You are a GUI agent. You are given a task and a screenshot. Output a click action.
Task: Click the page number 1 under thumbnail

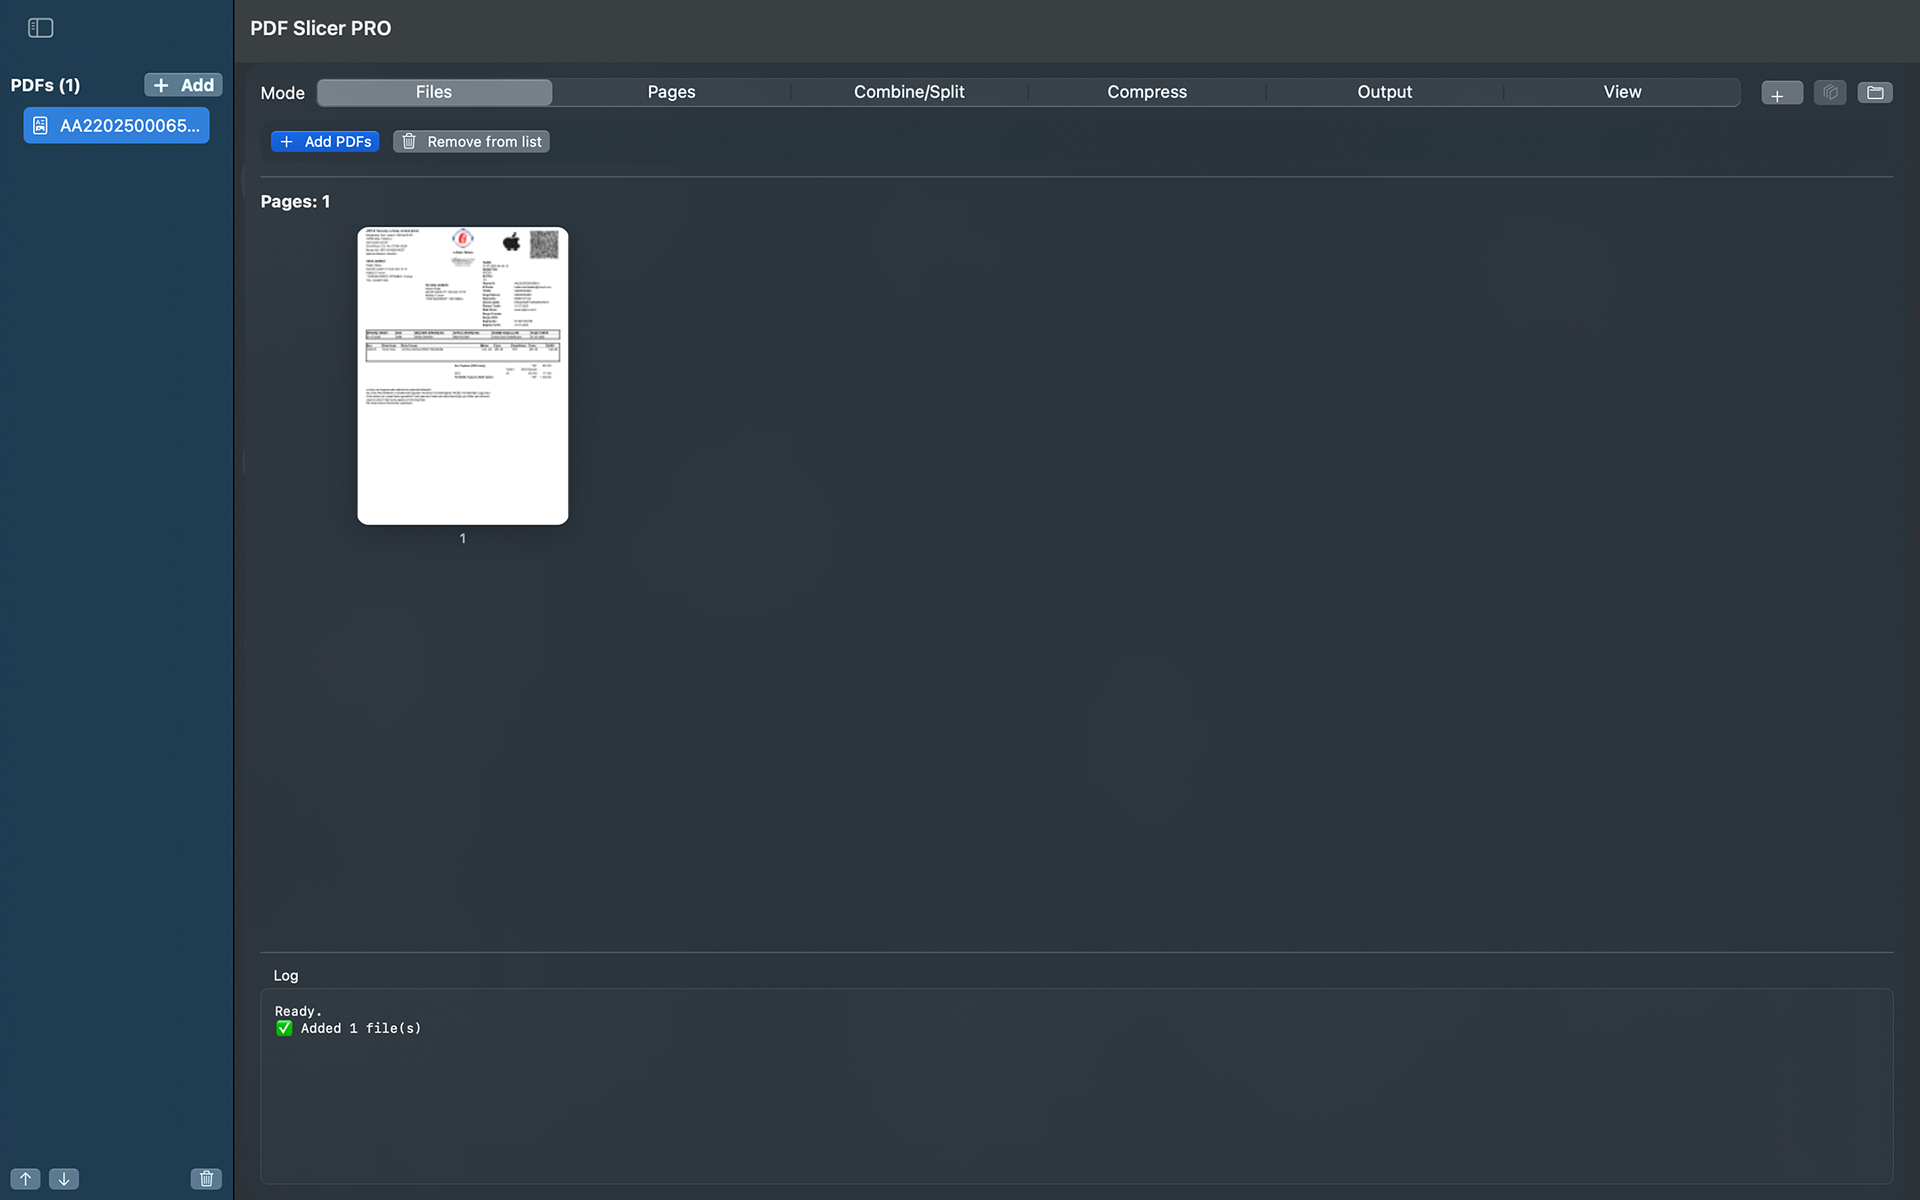463,538
